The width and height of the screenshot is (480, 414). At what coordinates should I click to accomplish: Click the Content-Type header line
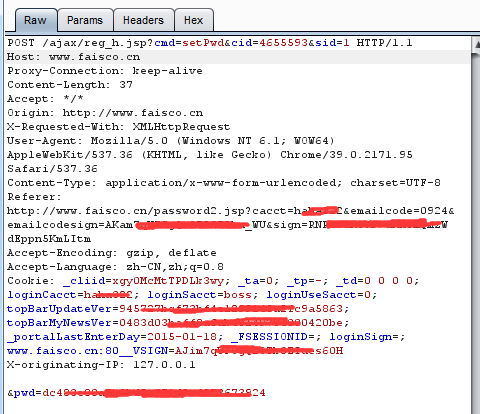(224, 183)
